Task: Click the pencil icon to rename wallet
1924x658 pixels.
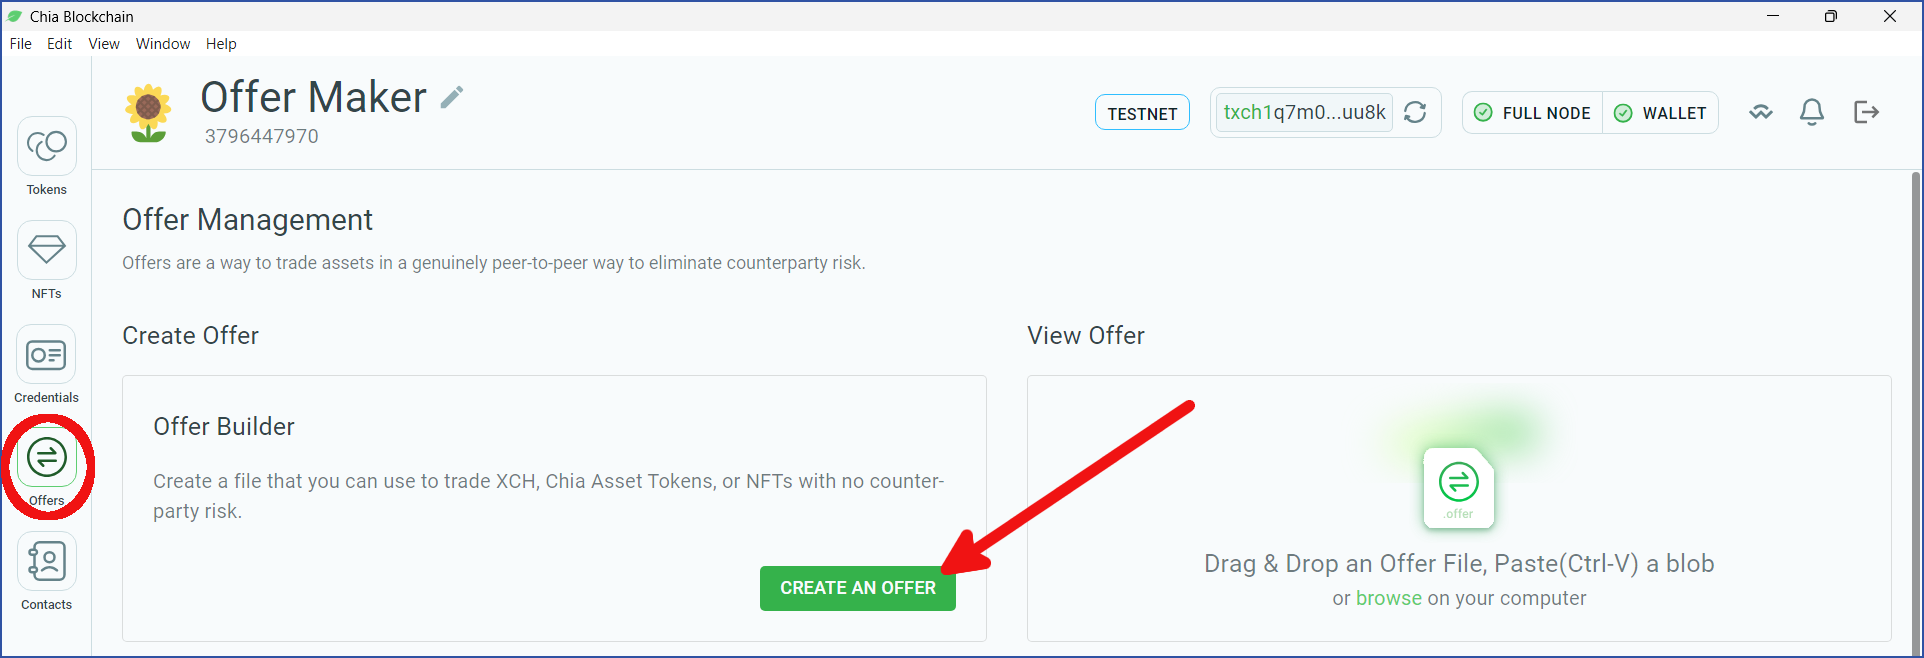Action: point(452,97)
